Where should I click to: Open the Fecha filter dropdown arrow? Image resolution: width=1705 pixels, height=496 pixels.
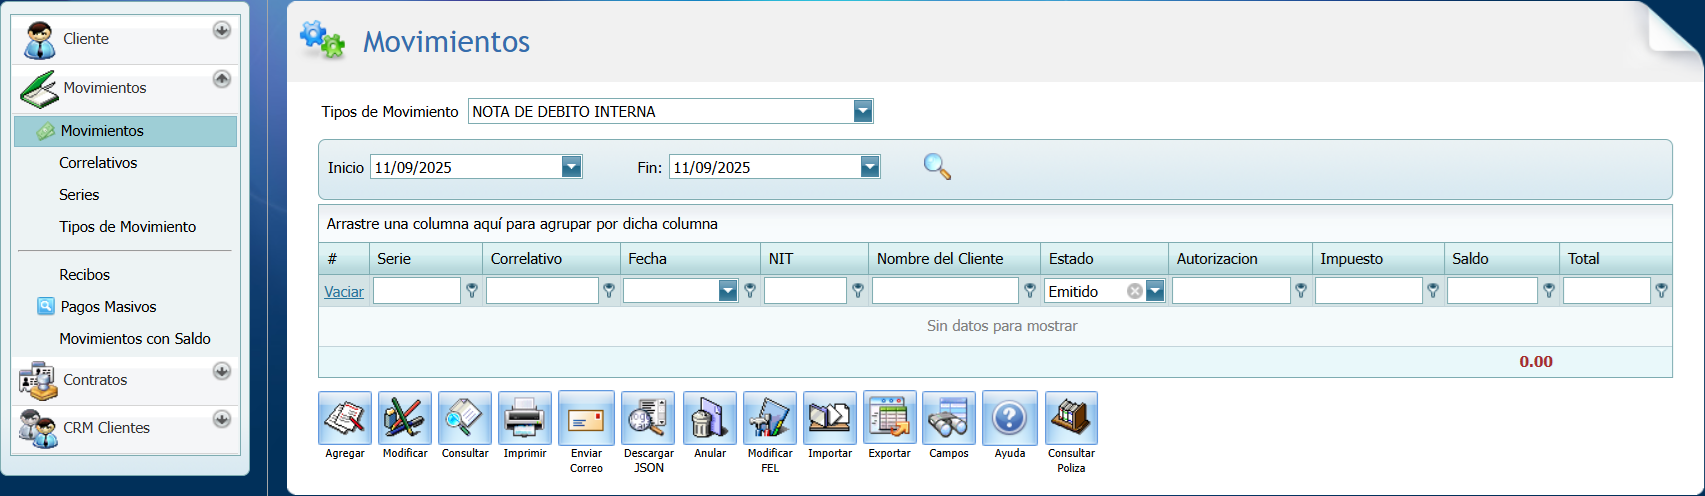(x=728, y=291)
